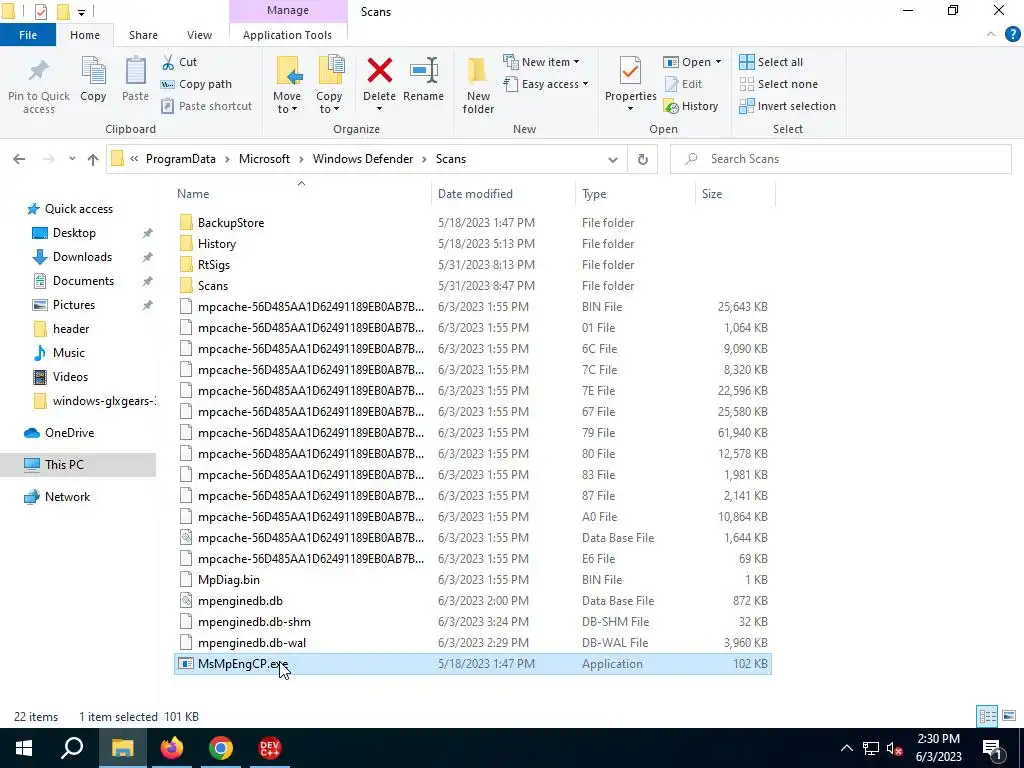The image size is (1024, 768).
Task: Click Select none
Action: tap(778, 84)
